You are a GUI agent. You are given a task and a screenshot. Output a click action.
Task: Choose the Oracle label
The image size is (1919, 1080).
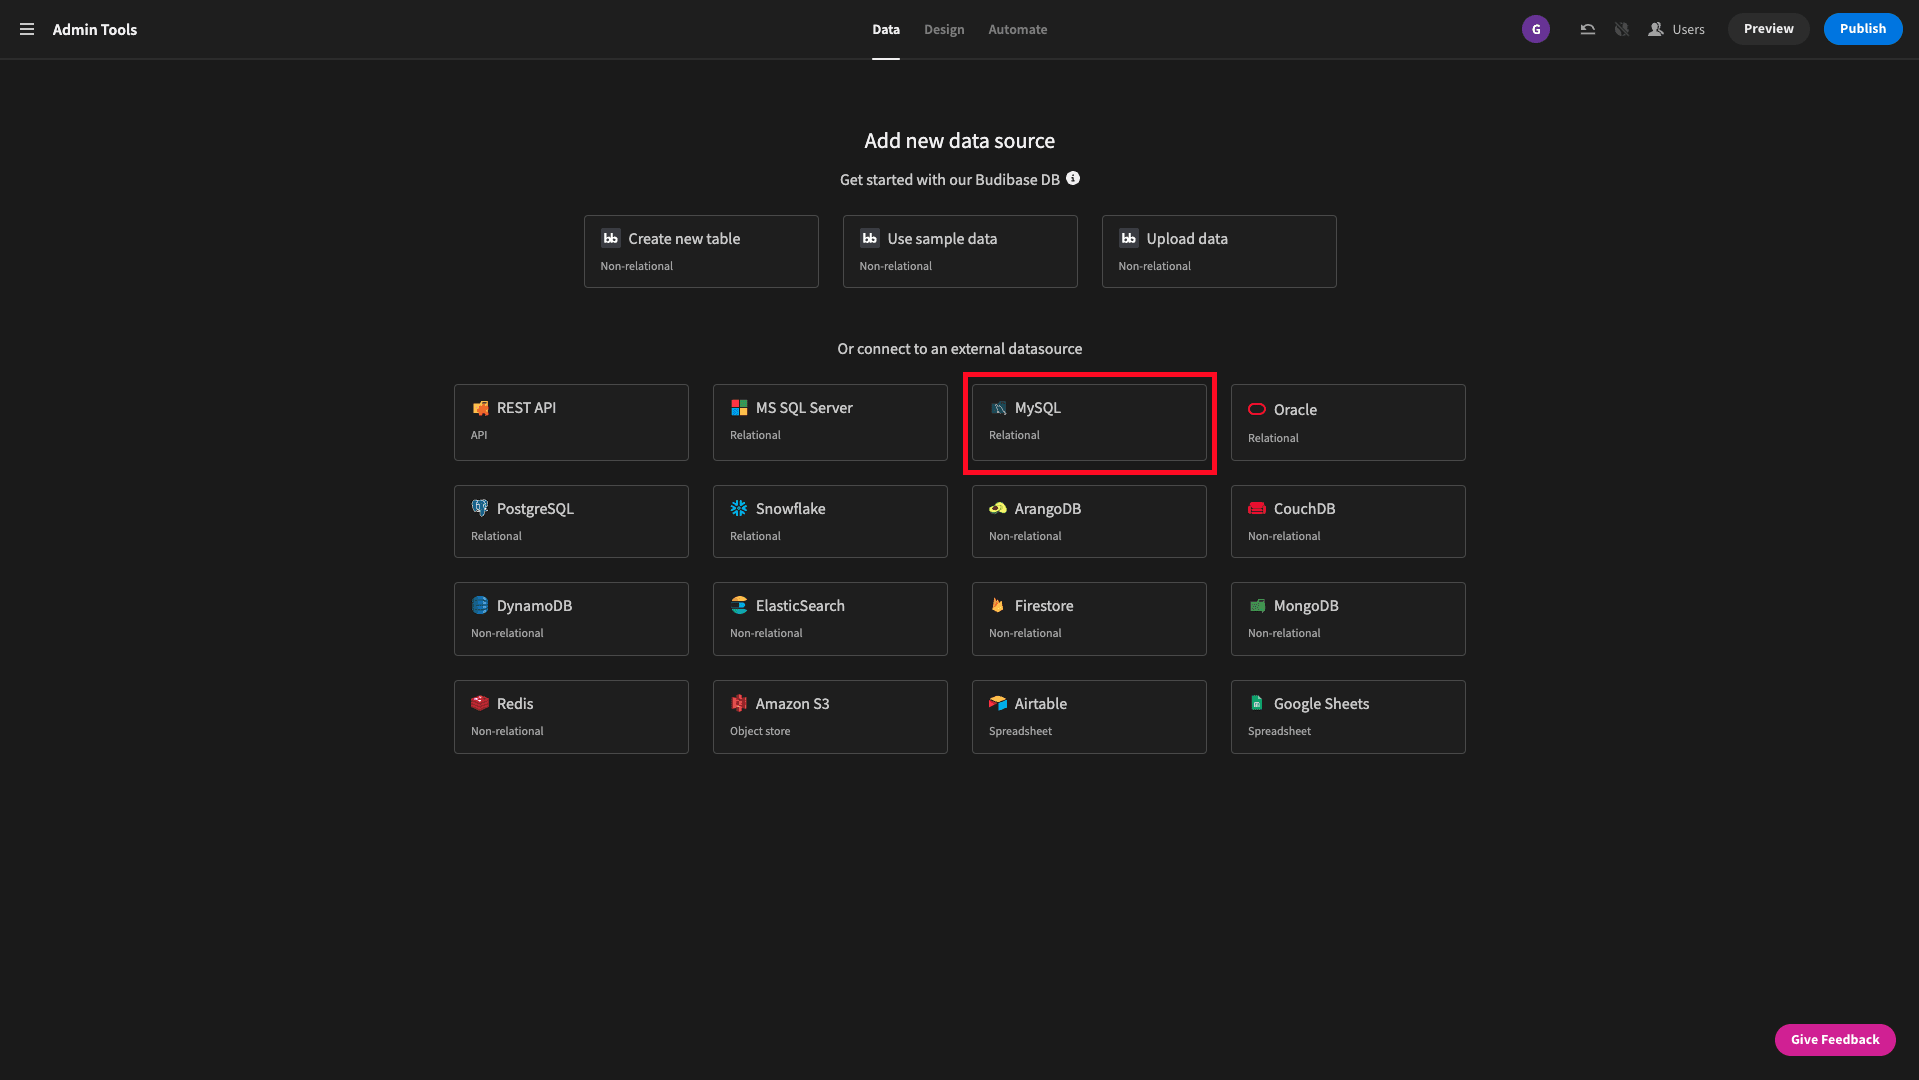[x=1295, y=410]
